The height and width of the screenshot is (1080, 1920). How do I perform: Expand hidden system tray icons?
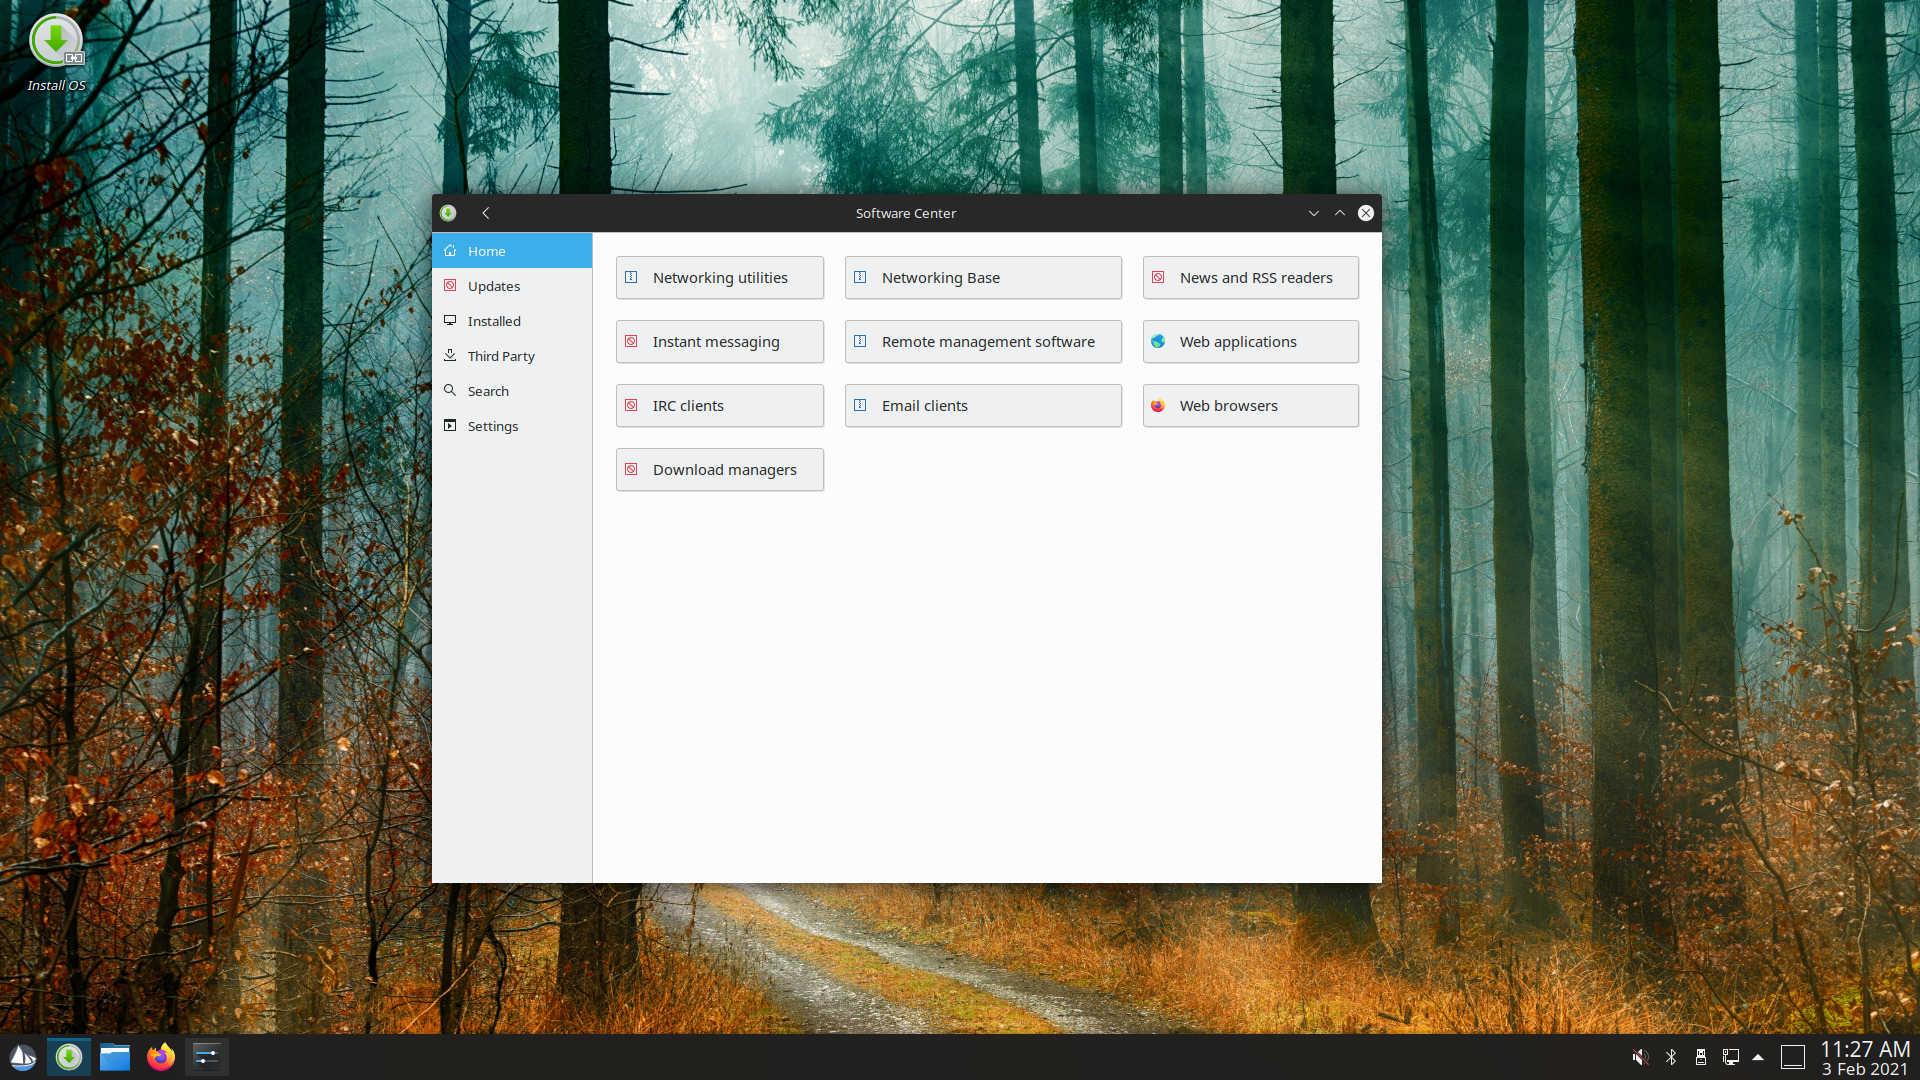1758,1057
